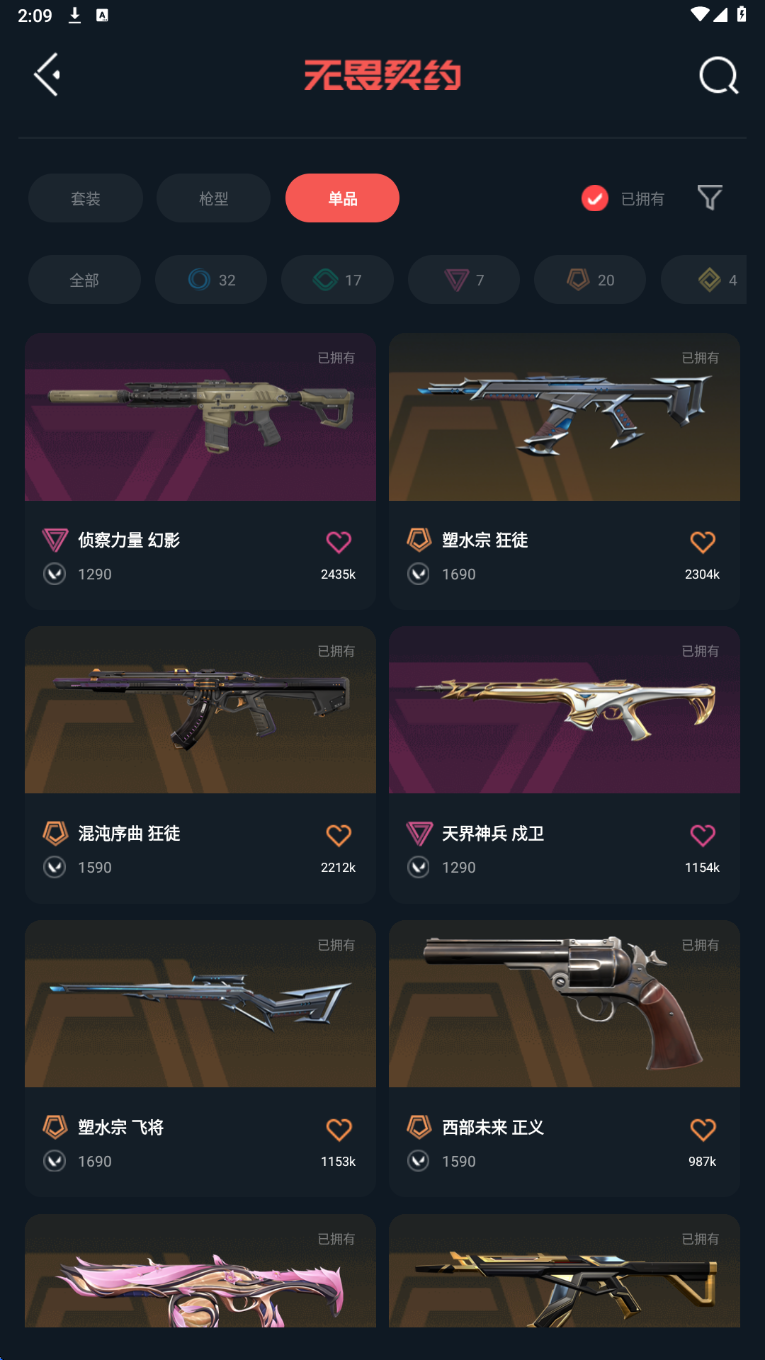Viewport: 765px width, 1360px height.
Task: Filter by green diamond tier 17
Action: tap(337, 280)
